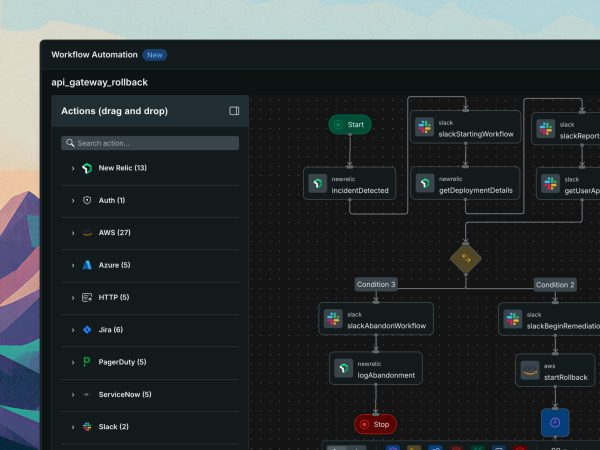This screenshot has width=600, height=450.
Task: Select the startRollback node label
Action: pyautogui.click(x=566, y=377)
